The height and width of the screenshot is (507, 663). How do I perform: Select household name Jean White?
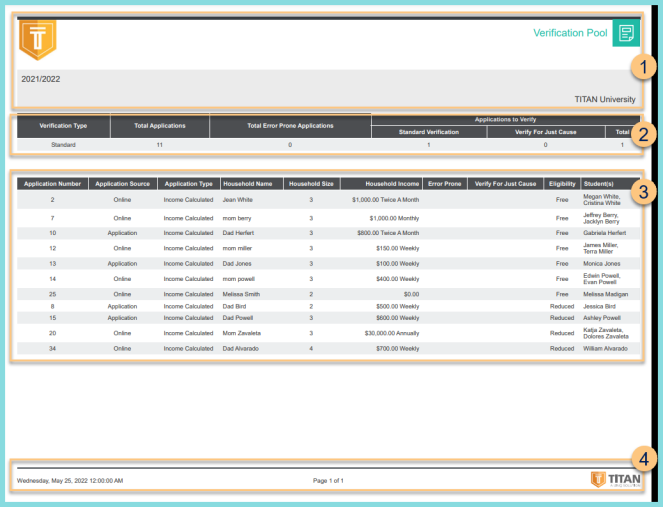(238, 200)
